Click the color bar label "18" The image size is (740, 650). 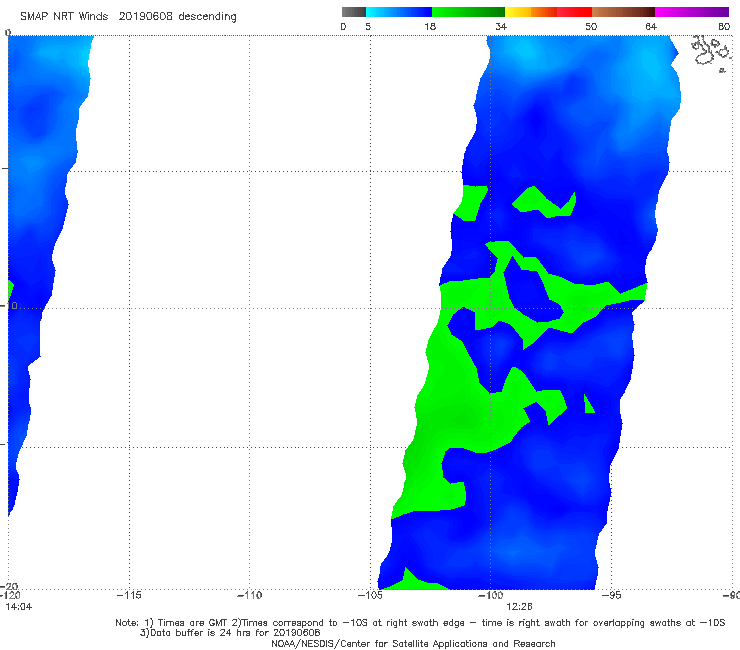tap(430, 27)
